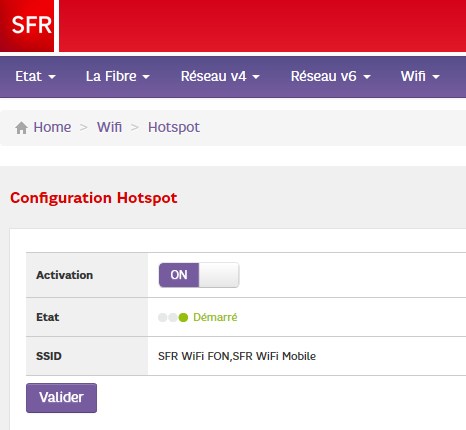
Task: Expand the Etat dropdown arrow
Action: pos(52,77)
